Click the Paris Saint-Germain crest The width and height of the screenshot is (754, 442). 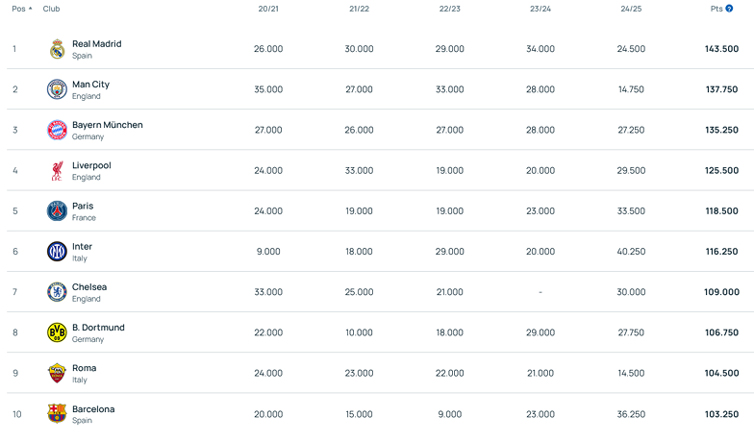point(57,211)
